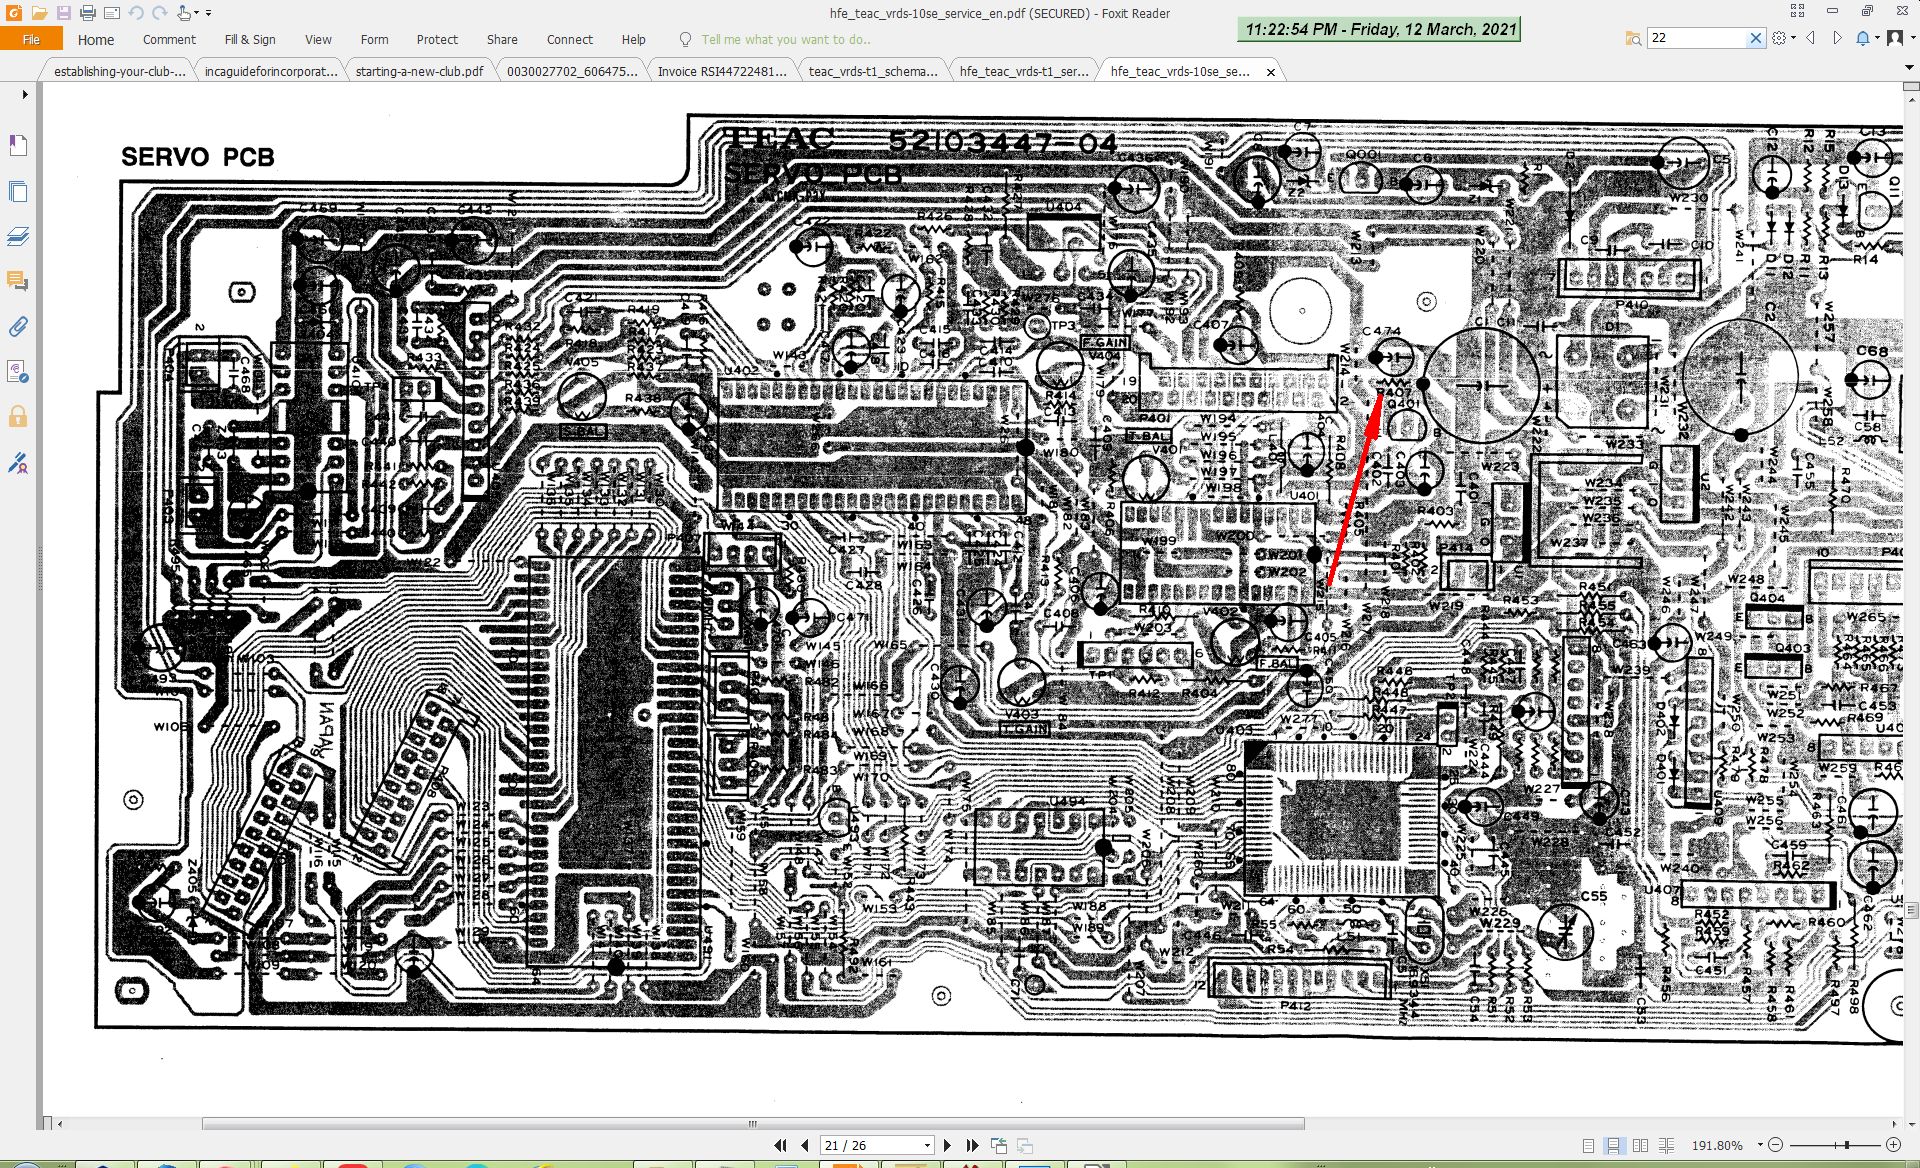Open the page number 21 / 26 dropdown
The image size is (1920, 1168).
tap(927, 1145)
